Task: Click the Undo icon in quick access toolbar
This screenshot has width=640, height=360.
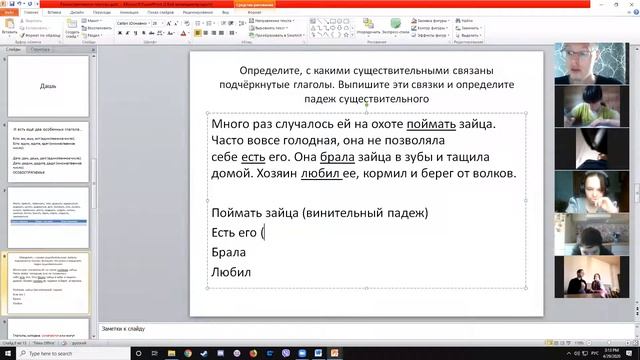Action: click(19, 4)
